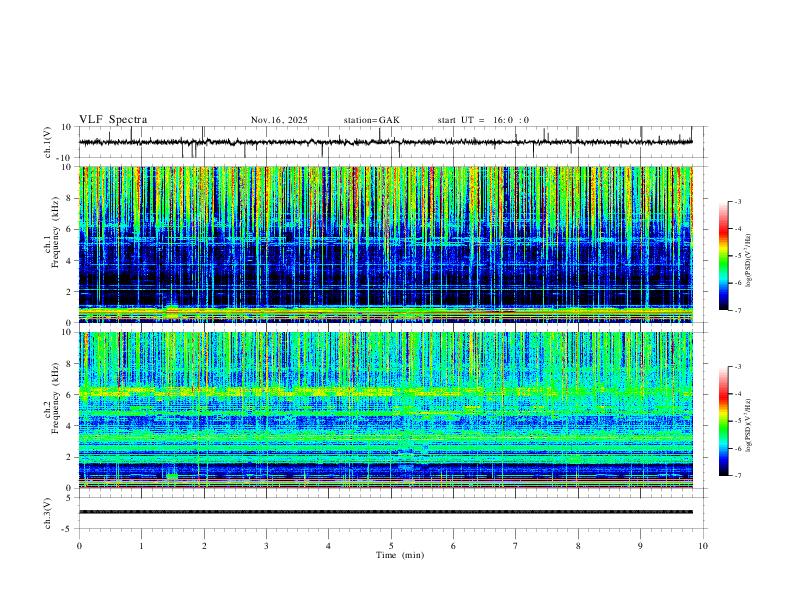Click the 'start UT = 16:0 :0' text

pos(483,120)
